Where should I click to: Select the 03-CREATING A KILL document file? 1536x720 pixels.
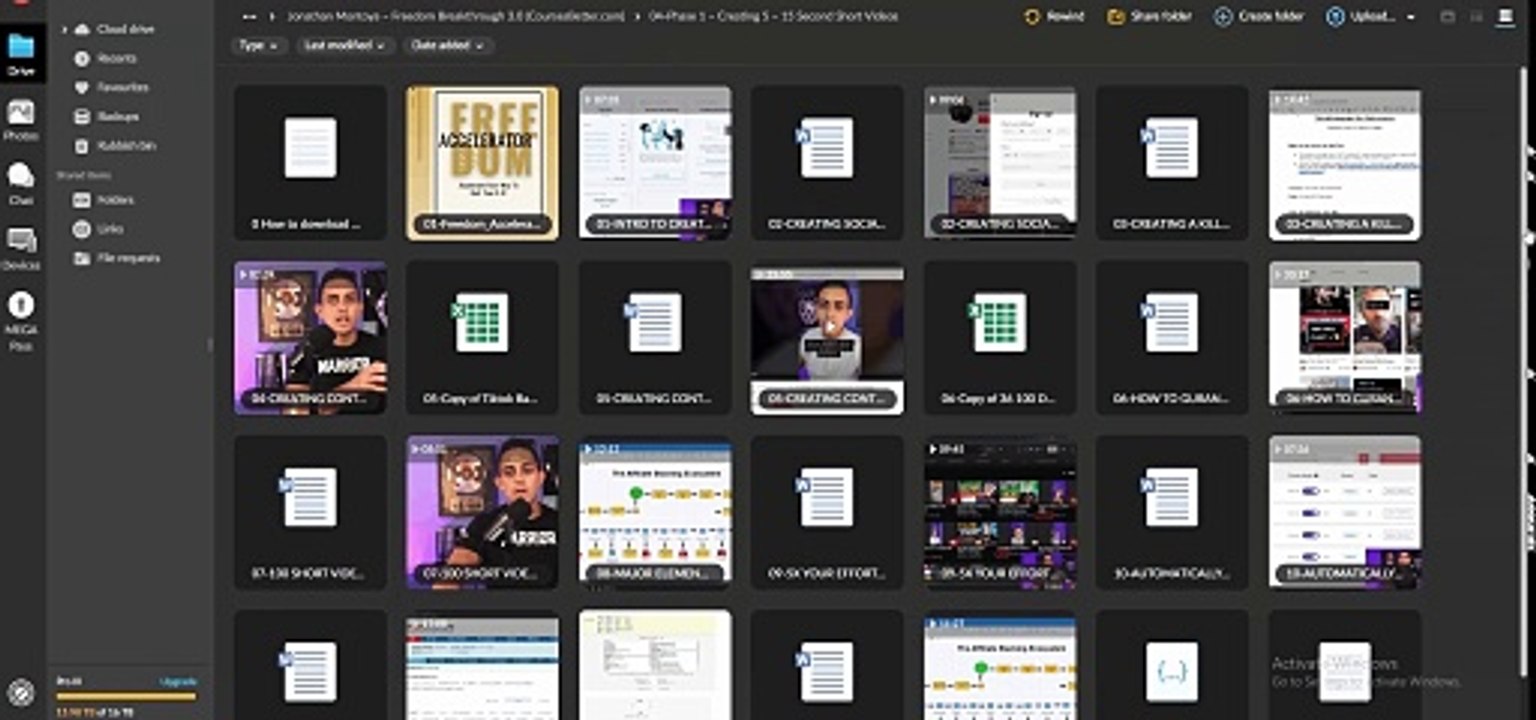tap(1172, 162)
